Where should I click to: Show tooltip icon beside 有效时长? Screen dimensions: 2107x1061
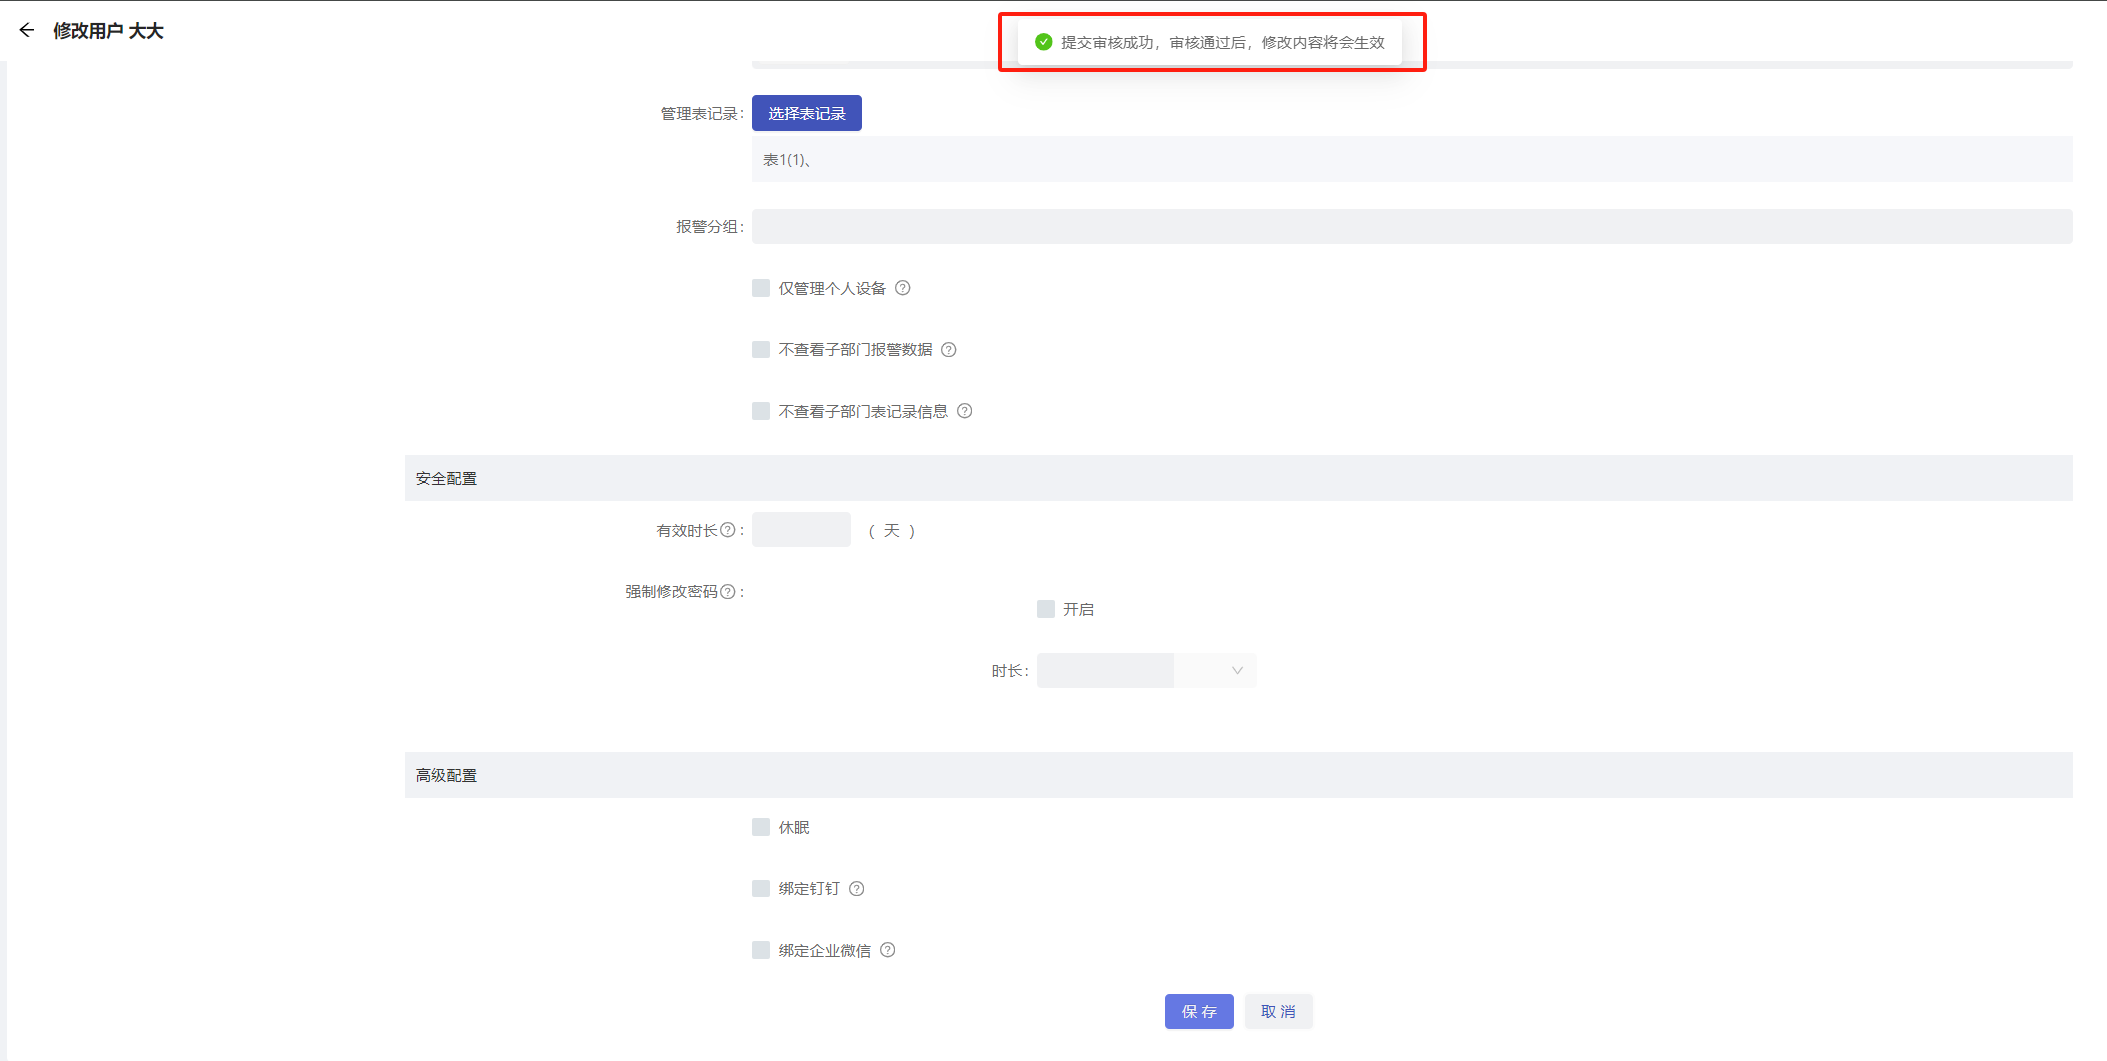tap(728, 530)
